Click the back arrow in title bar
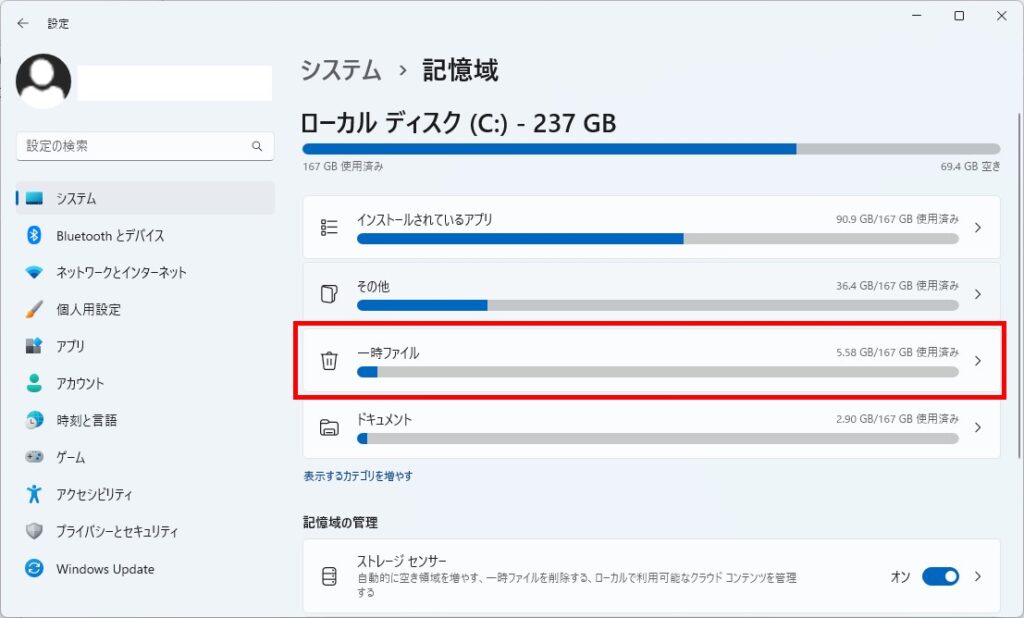The height and width of the screenshot is (618, 1024). [23, 23]
